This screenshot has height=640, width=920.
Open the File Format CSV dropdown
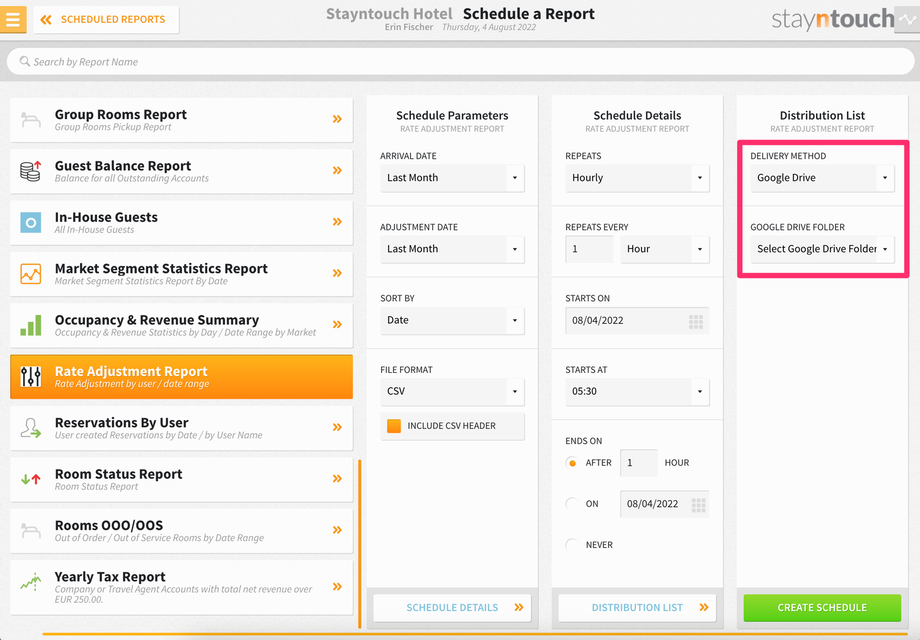tap(452, 391)
